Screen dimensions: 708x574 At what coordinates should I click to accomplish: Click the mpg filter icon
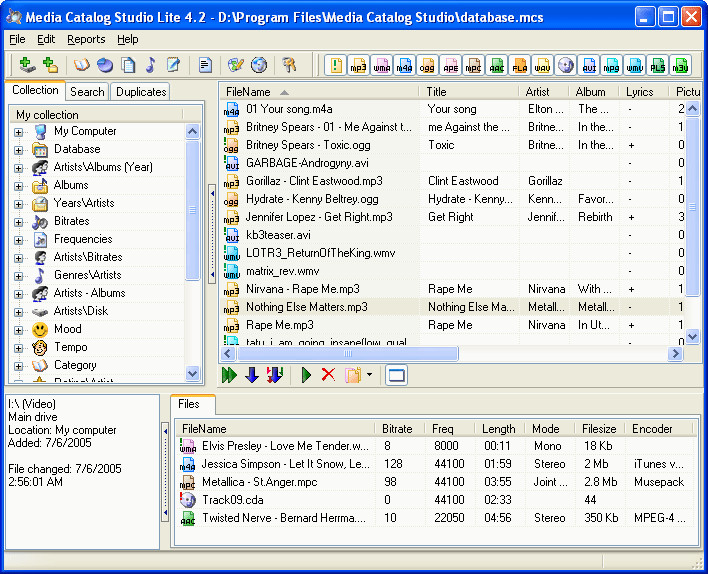[612, 65]
